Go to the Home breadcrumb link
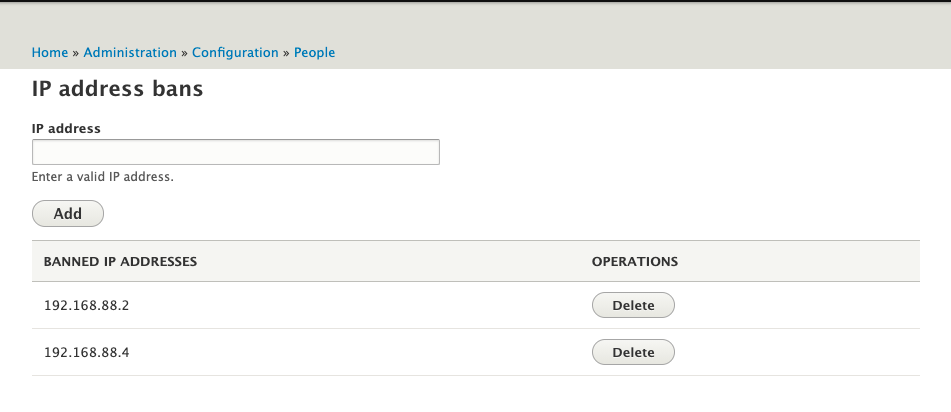951x412 pixels. pyautogui.click(x=50, y=52)
